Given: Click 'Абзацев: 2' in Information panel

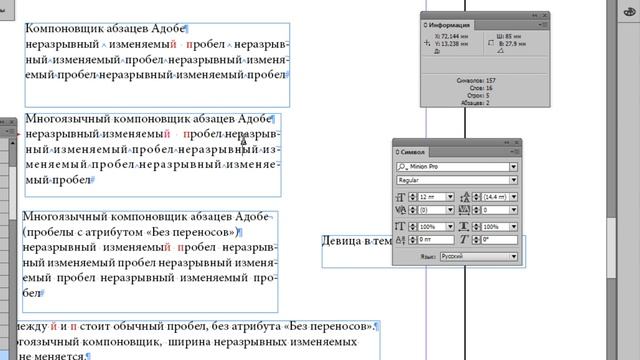Looking at the screenshot, I should (475, 103).
